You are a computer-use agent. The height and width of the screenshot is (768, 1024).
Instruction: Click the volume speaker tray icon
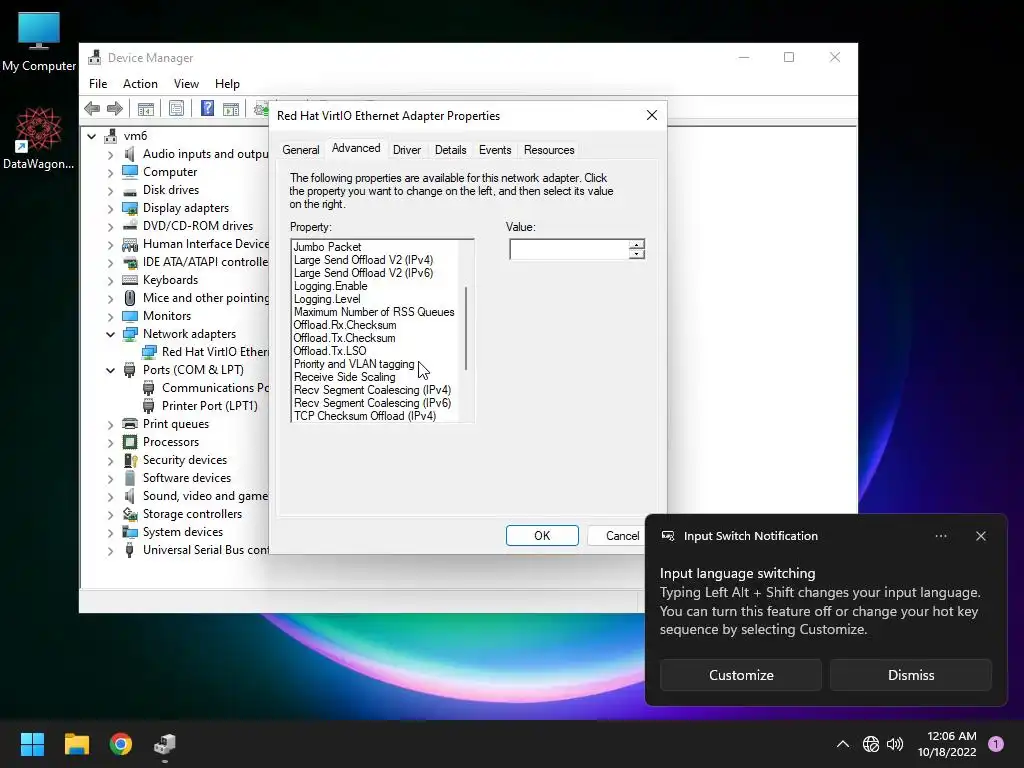point(895,744)
